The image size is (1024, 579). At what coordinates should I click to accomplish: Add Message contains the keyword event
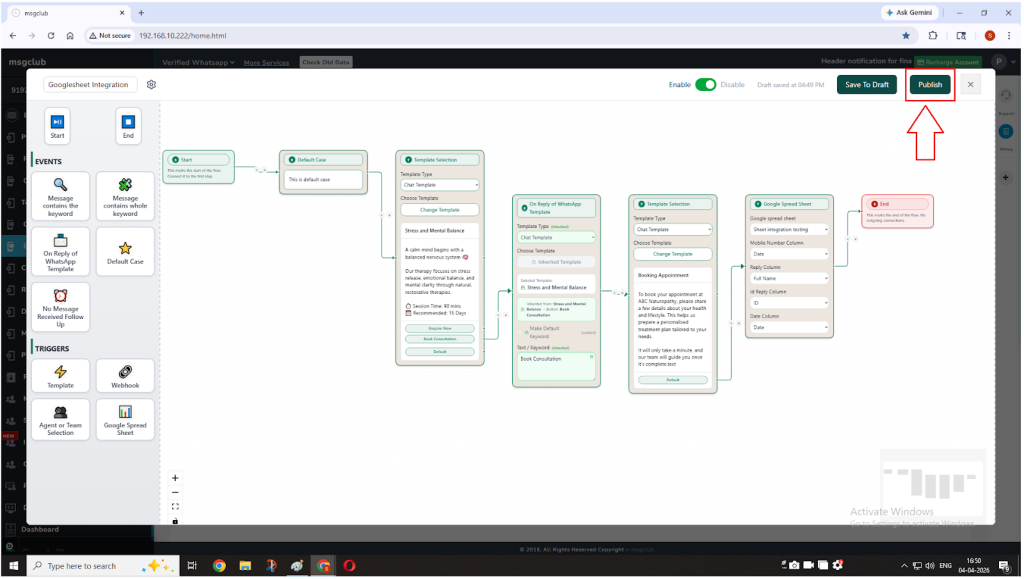click(x=60, y=195)
